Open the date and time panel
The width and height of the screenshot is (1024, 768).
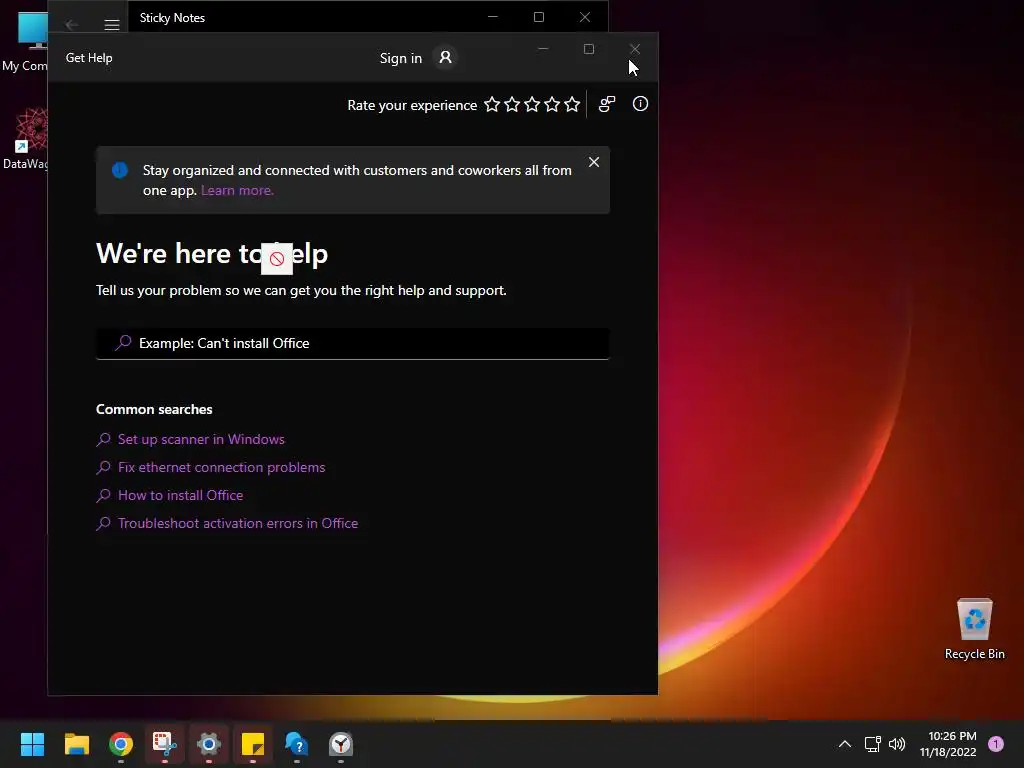pos(948,744)
